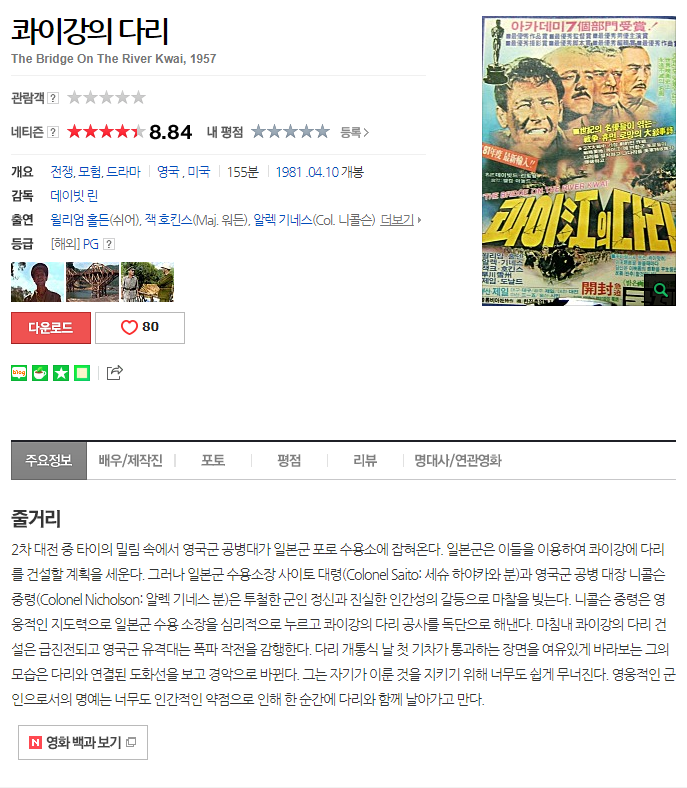The image size is (687, 788).
Task: Expand cast list with 더보기
Action: coord(401,220)
